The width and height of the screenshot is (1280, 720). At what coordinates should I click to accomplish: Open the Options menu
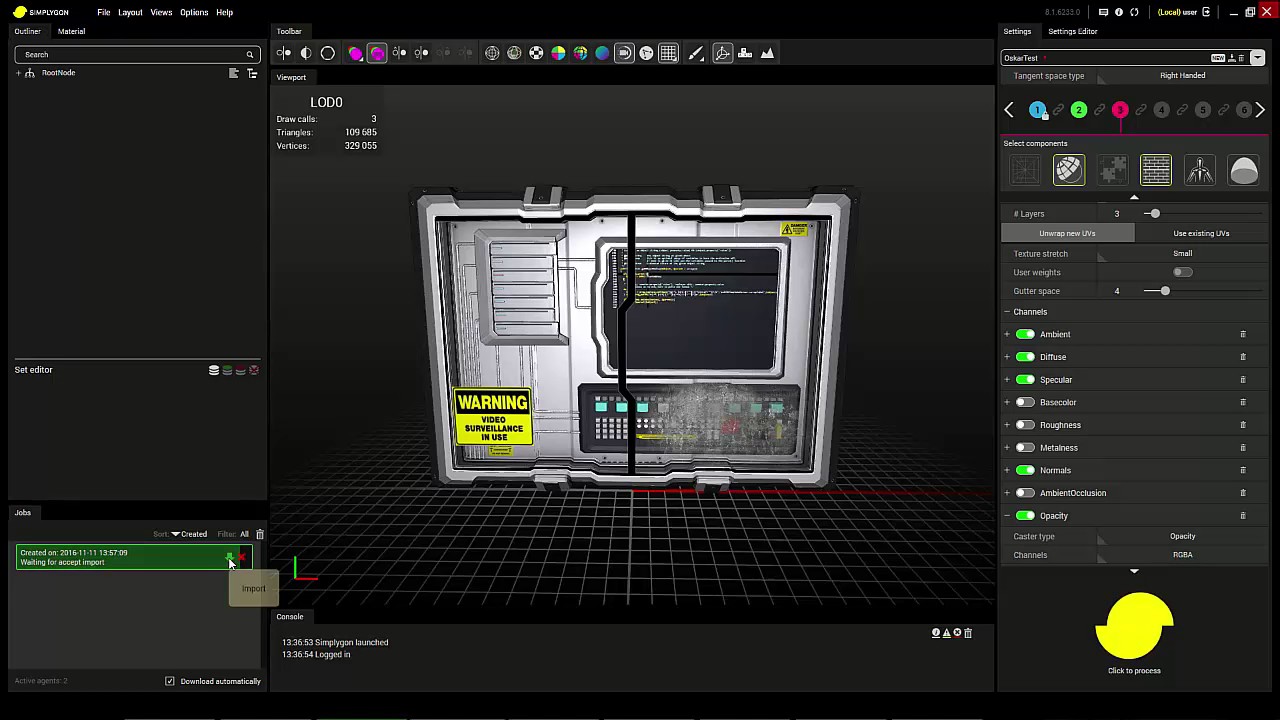tap(194, 13)
